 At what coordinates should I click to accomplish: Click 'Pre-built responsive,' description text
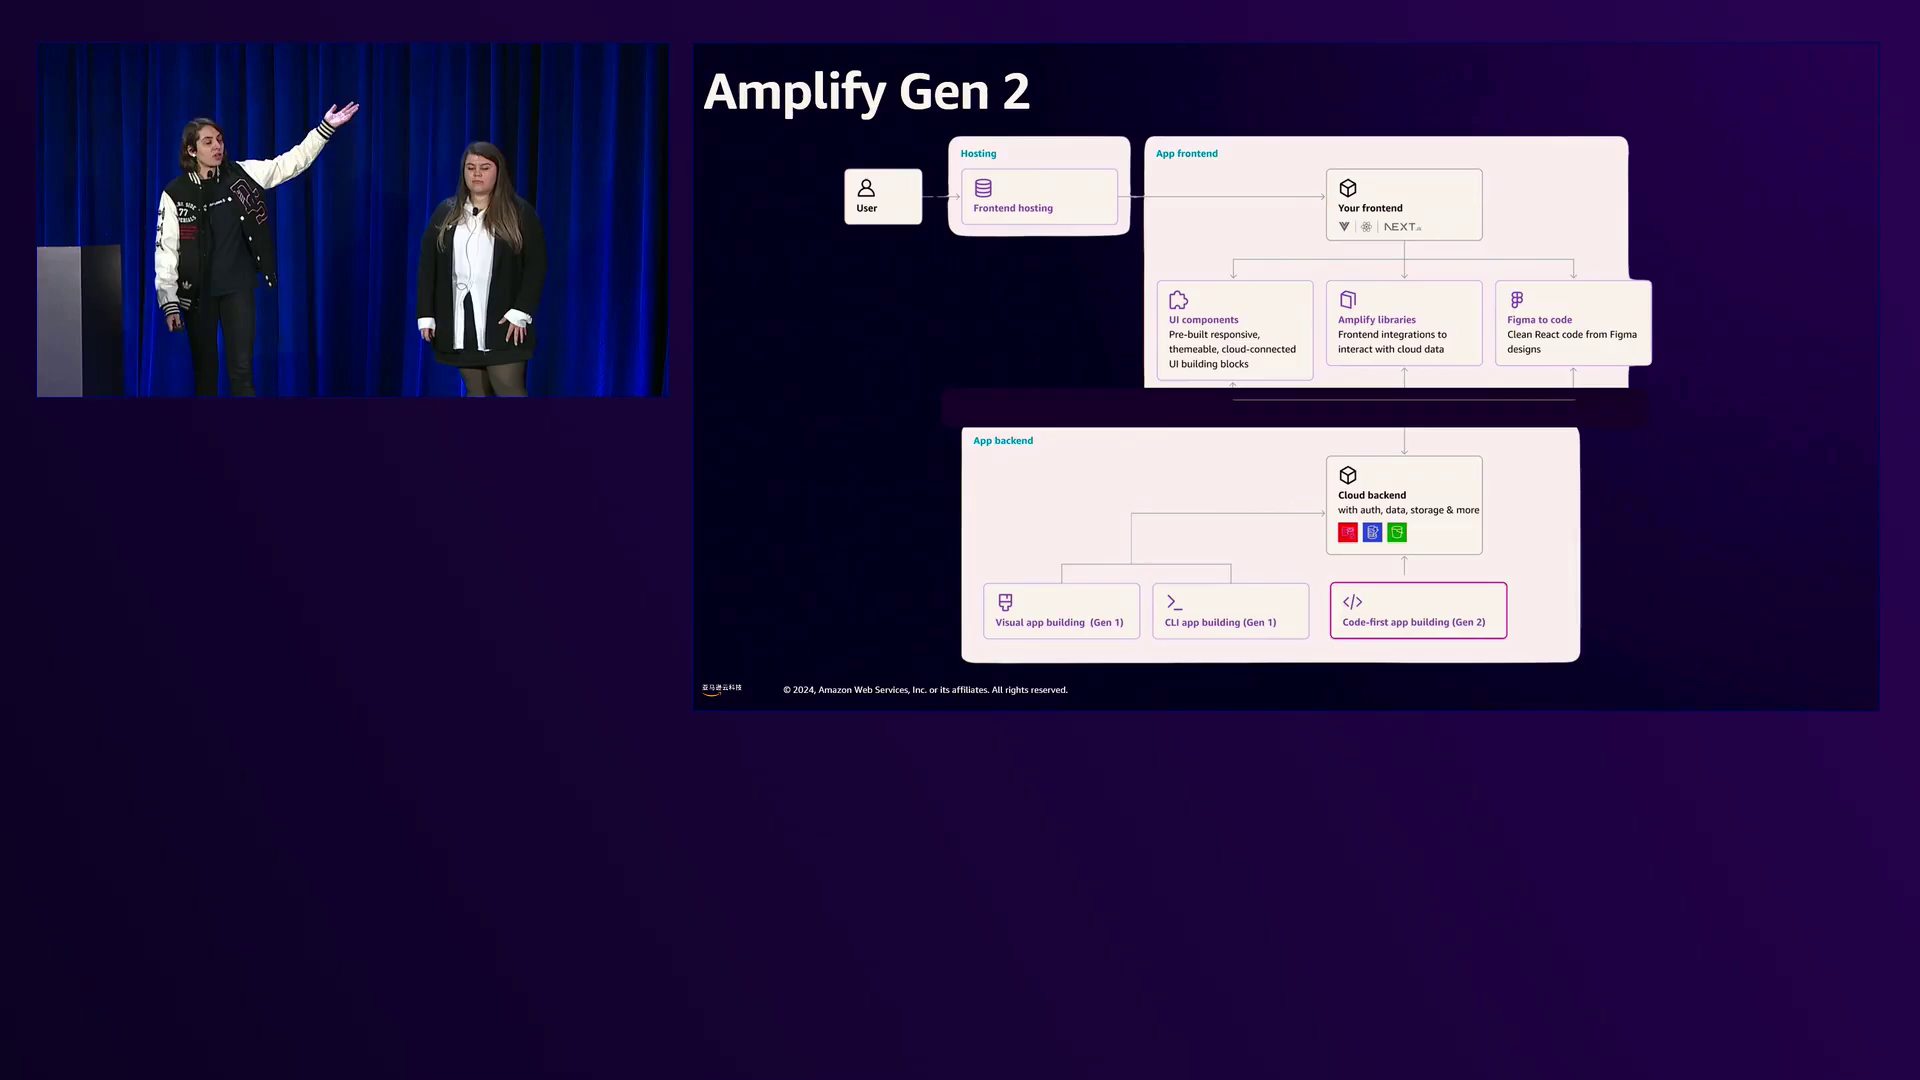click(x=1214, y=335)
